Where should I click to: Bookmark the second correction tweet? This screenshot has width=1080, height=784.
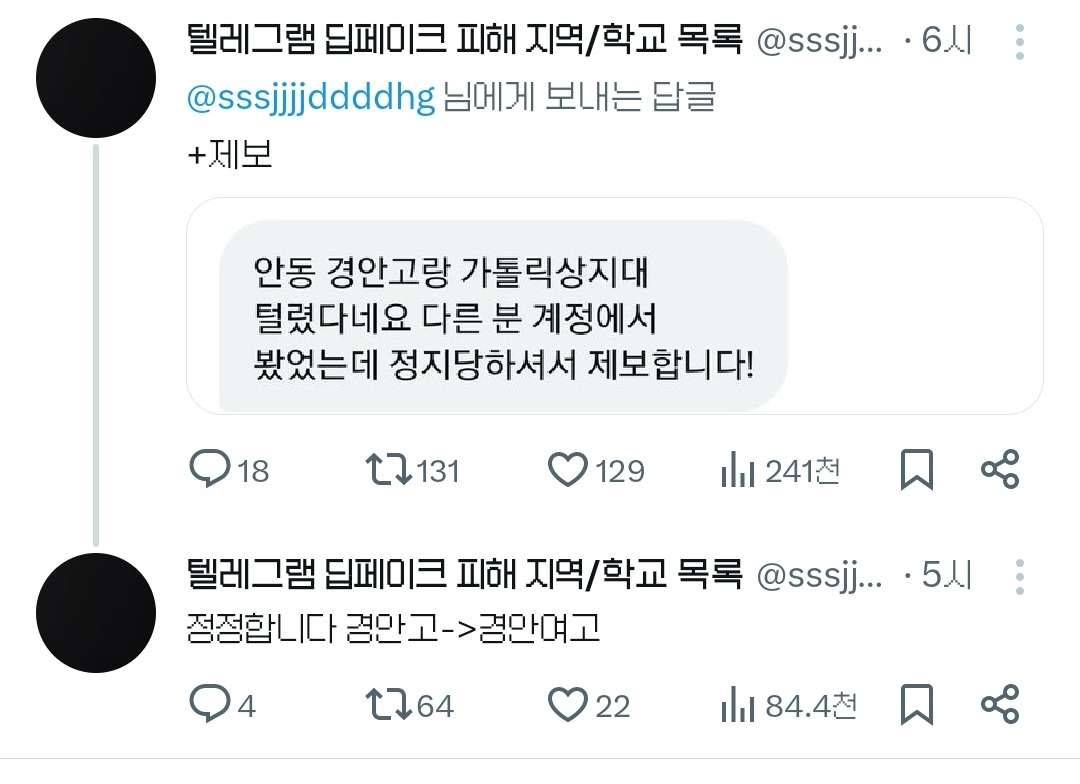916,705
